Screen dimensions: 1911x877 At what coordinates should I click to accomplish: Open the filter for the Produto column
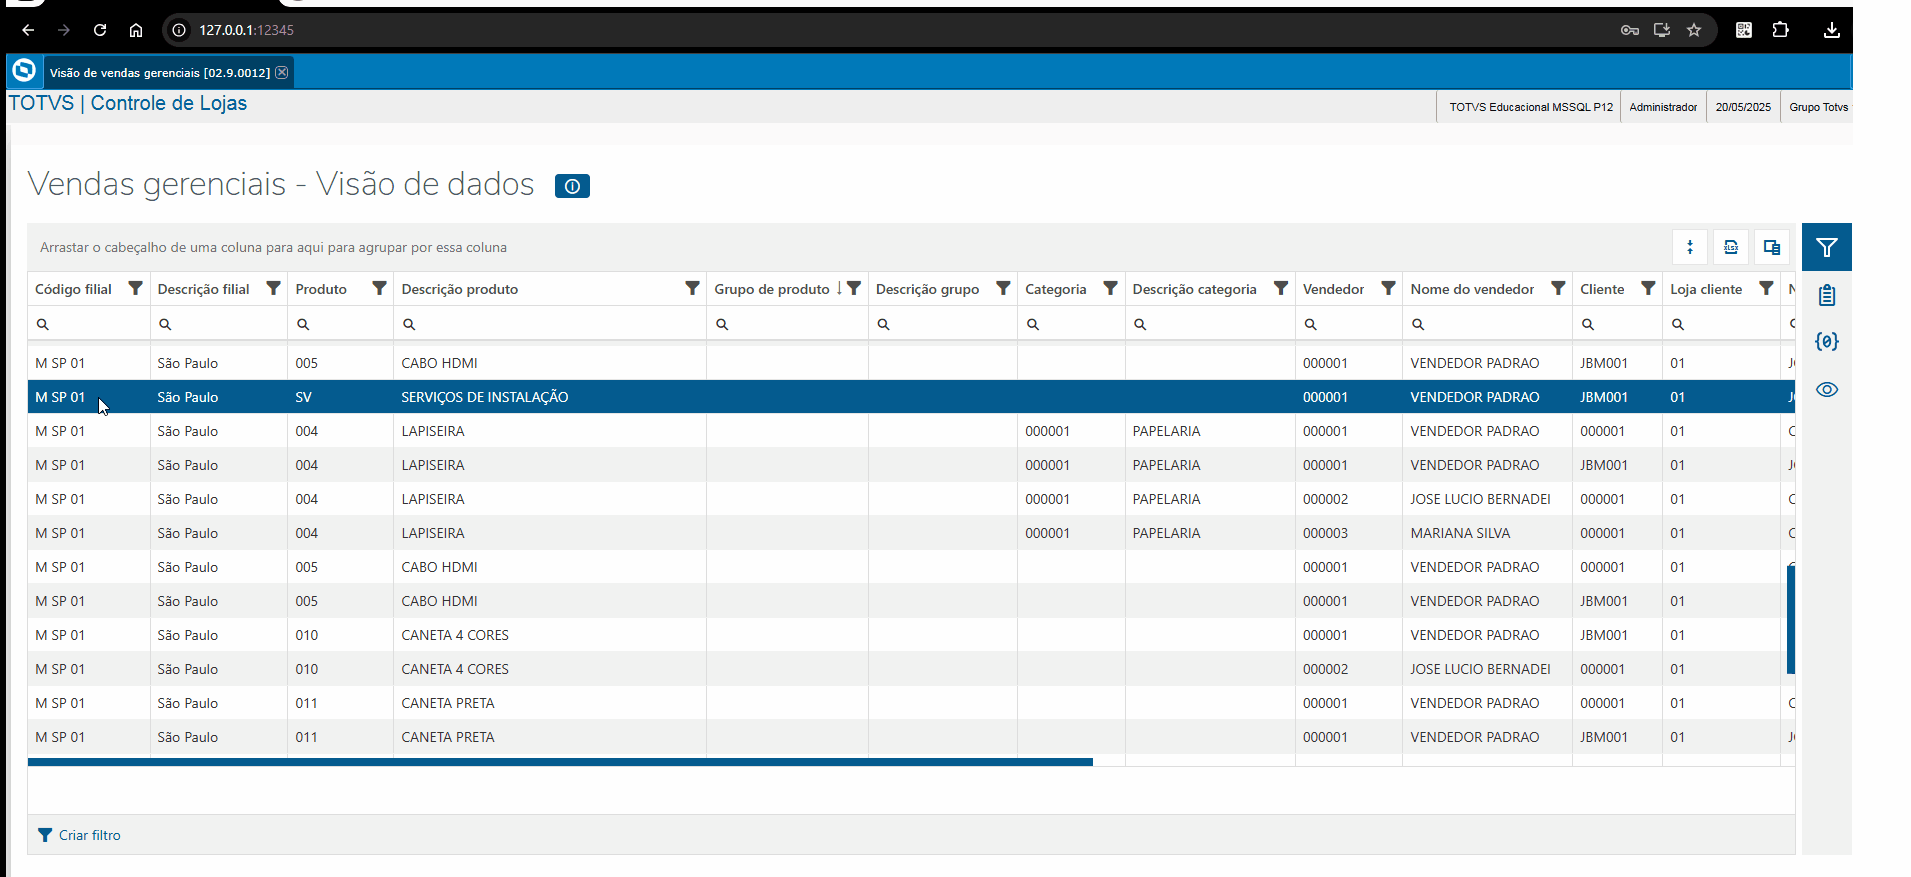click(x=379, y=288)
